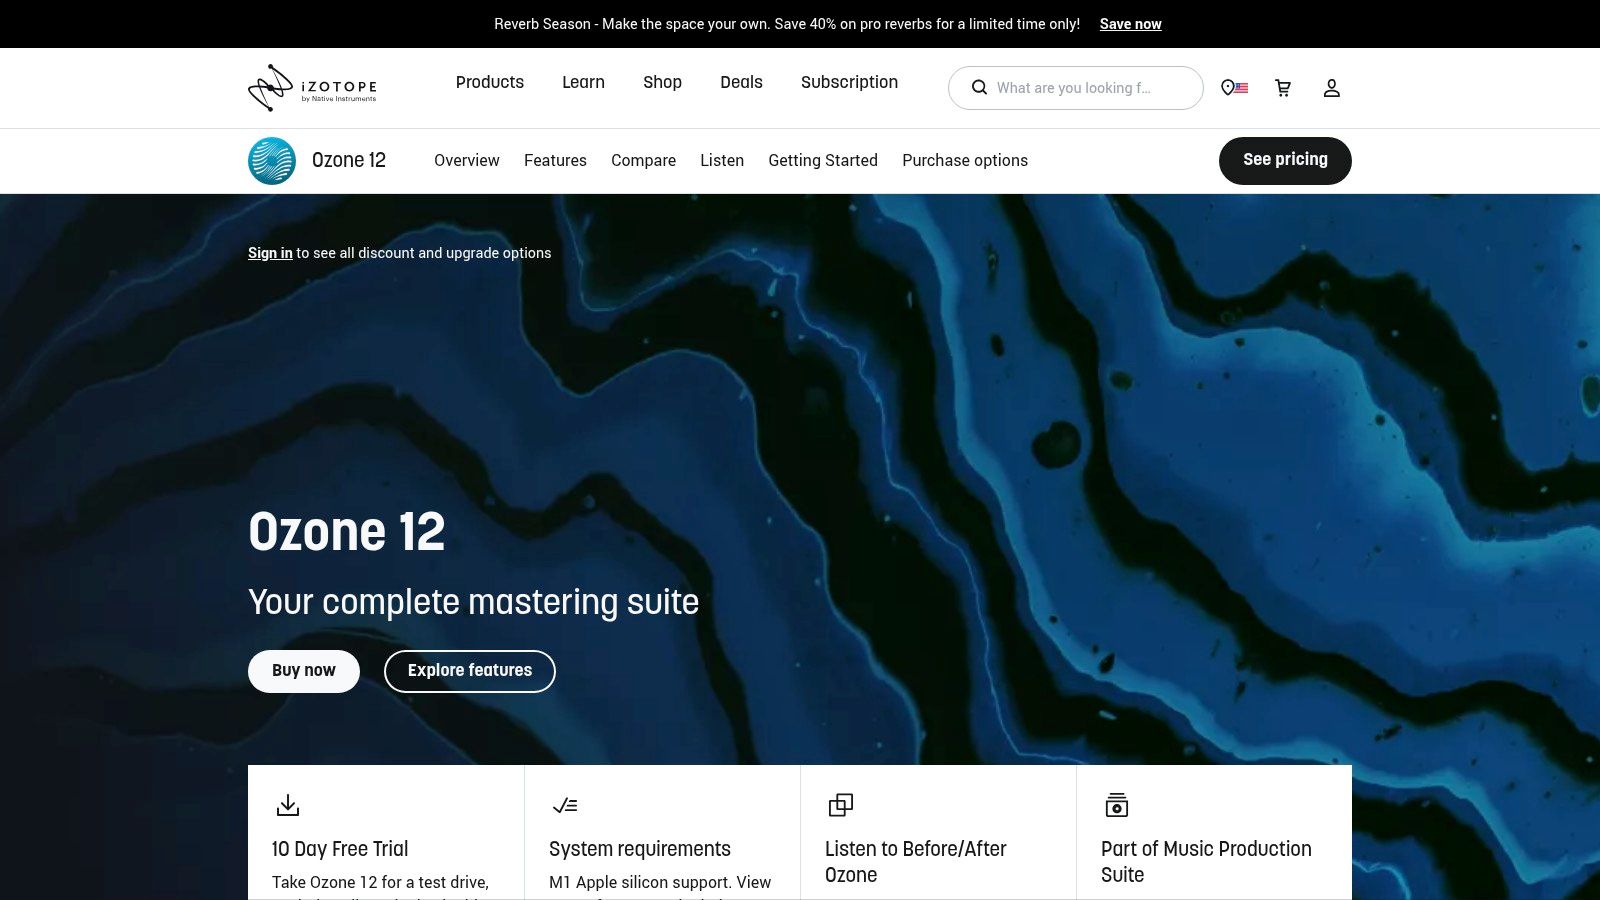
Task: Open the Deals menu
Action: (741, 82)
